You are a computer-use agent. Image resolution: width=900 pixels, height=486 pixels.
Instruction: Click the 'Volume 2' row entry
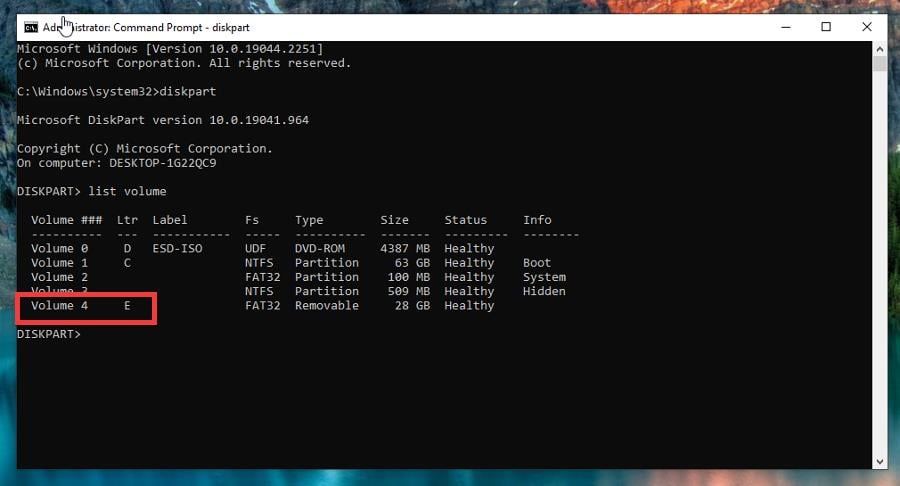click(x=60, y=277)
